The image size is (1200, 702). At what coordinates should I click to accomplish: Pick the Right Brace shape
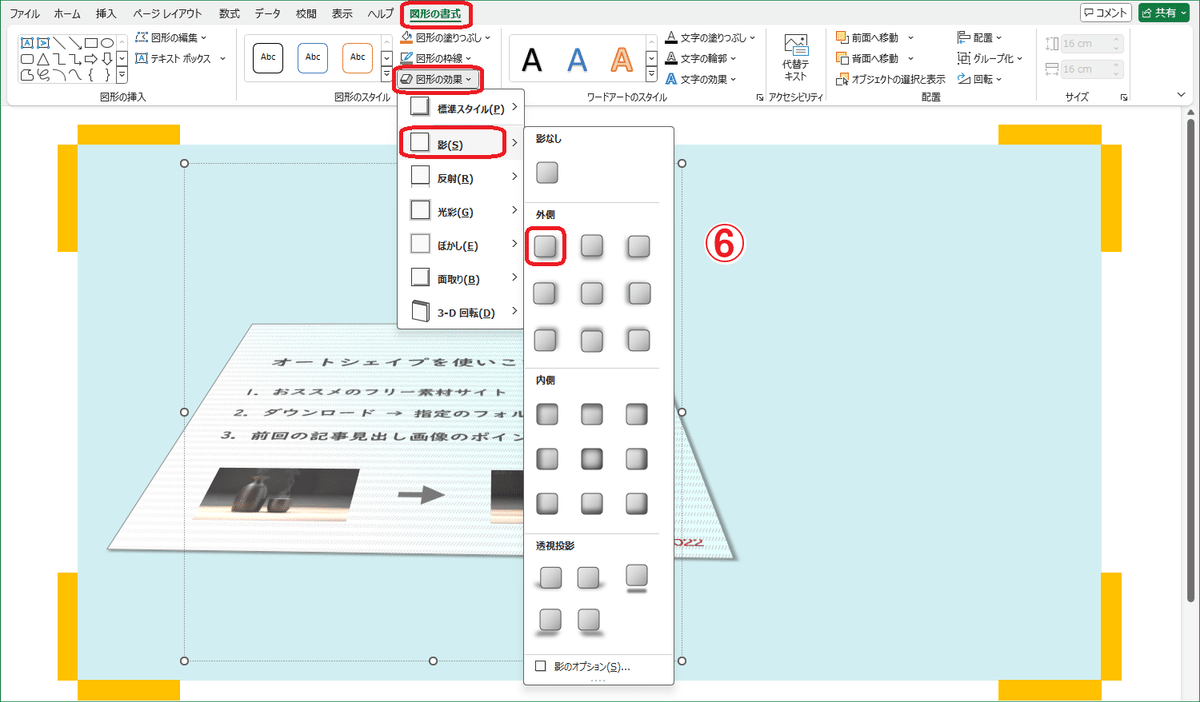(x=107, y=75)
